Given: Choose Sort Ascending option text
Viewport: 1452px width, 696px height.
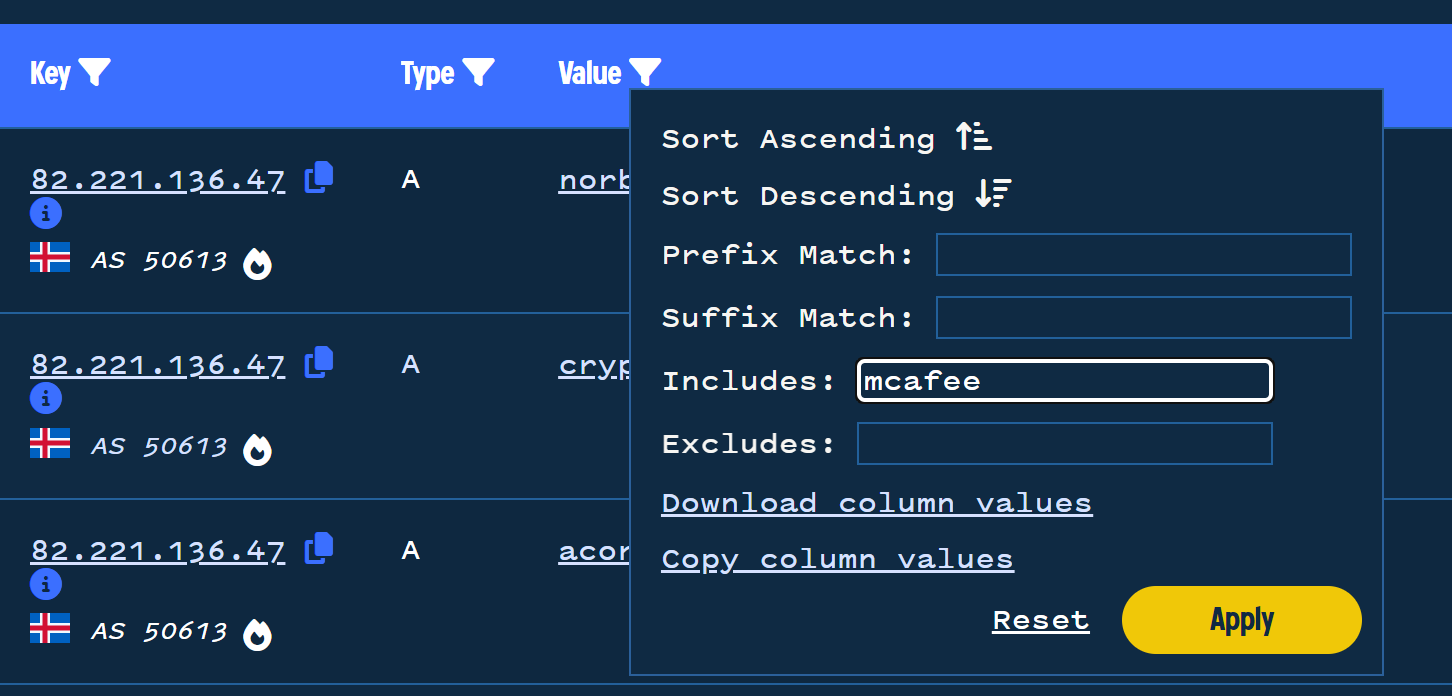Looking at the screenshot, I should coord(798,138).
